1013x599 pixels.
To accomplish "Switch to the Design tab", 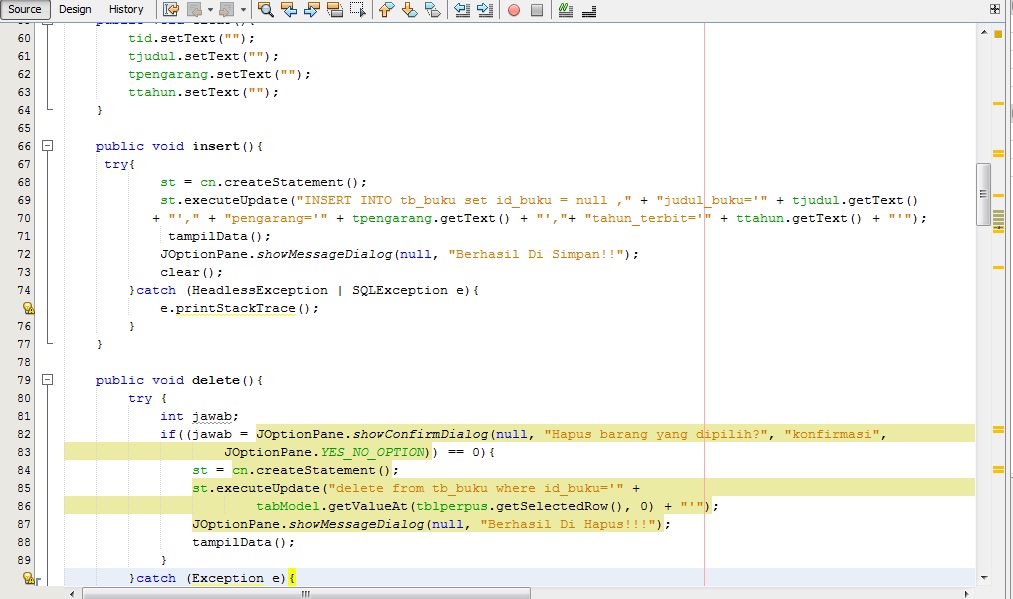I will click(75, 8).
